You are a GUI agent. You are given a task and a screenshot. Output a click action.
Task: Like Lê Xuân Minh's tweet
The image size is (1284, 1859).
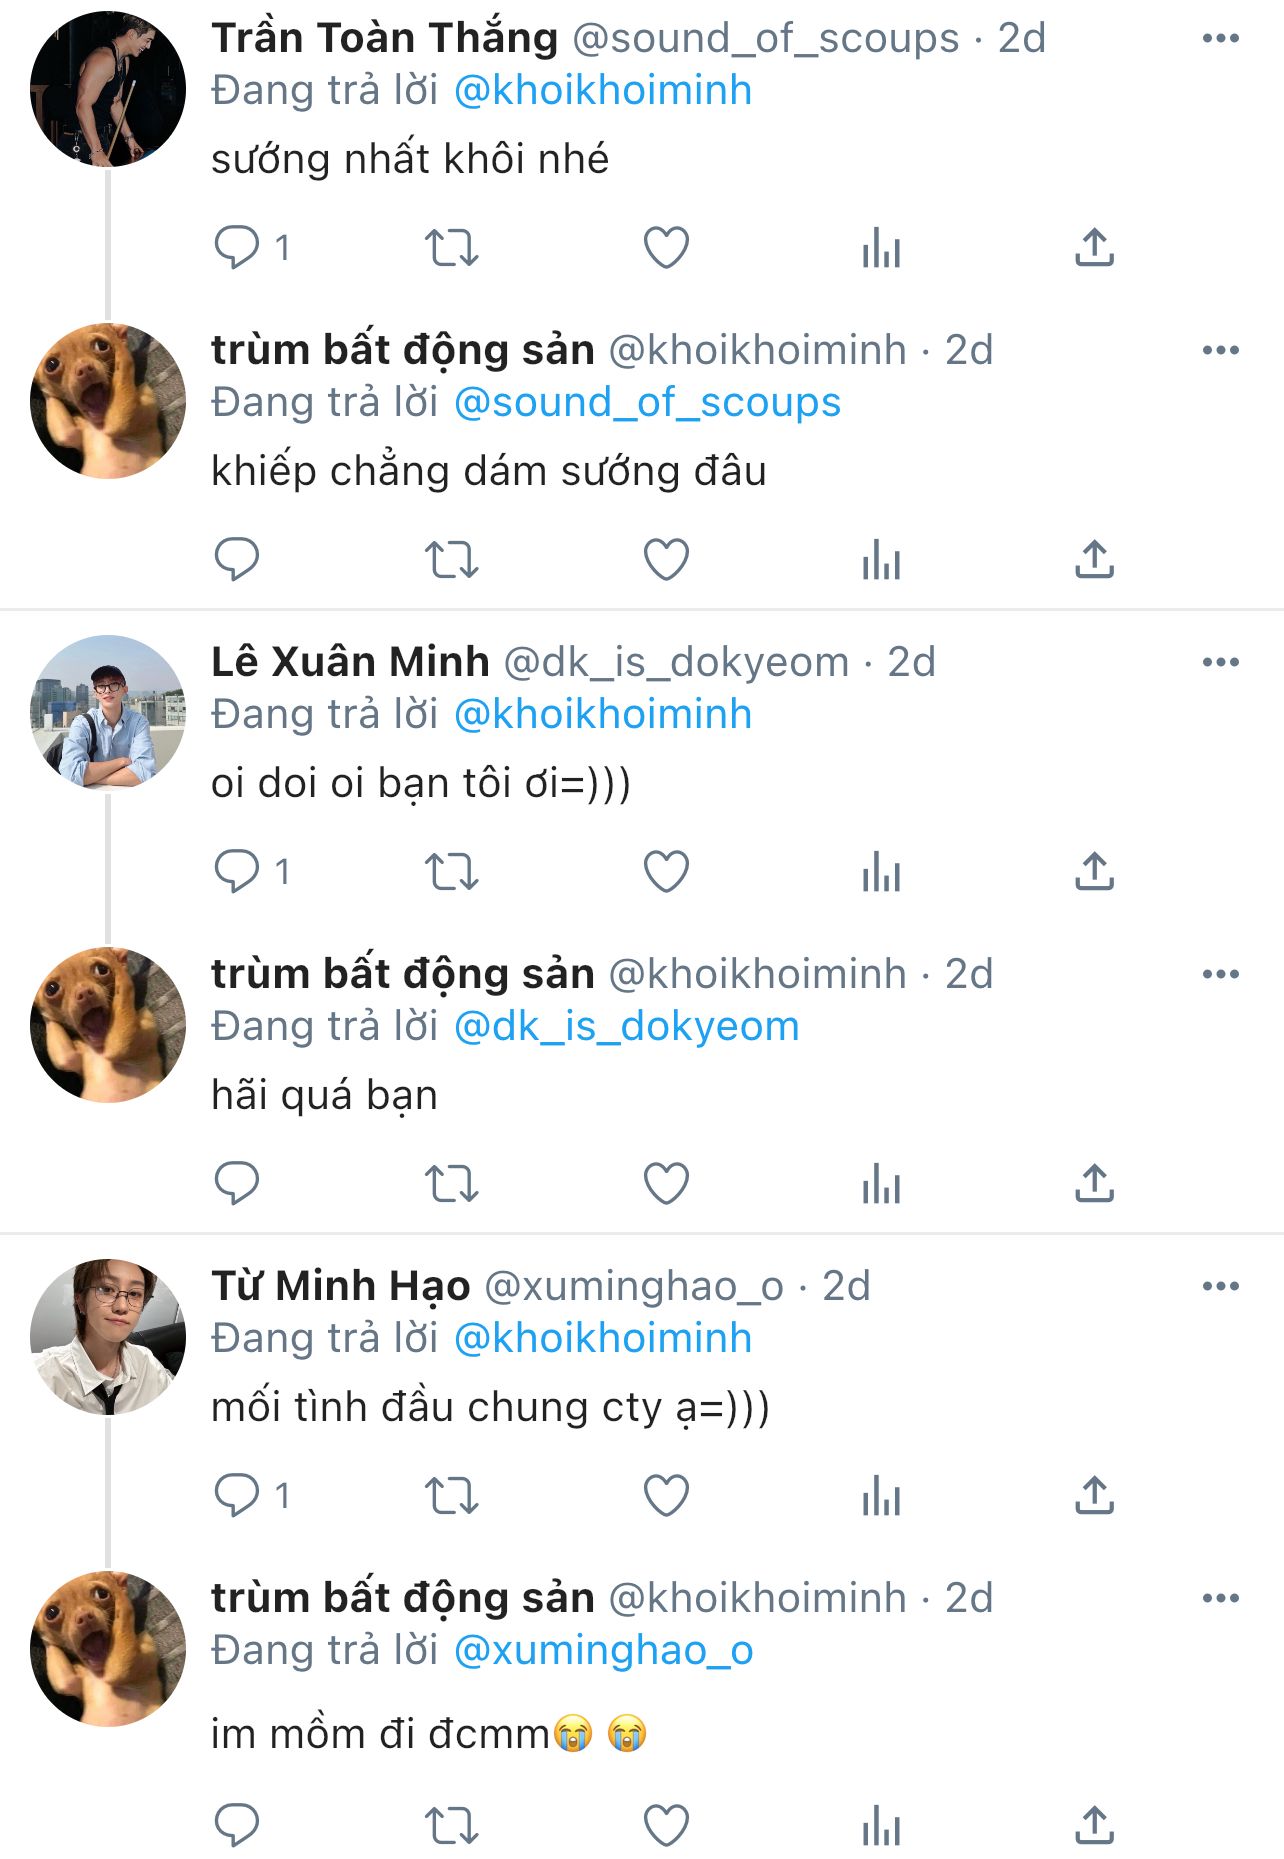[666, 872]
